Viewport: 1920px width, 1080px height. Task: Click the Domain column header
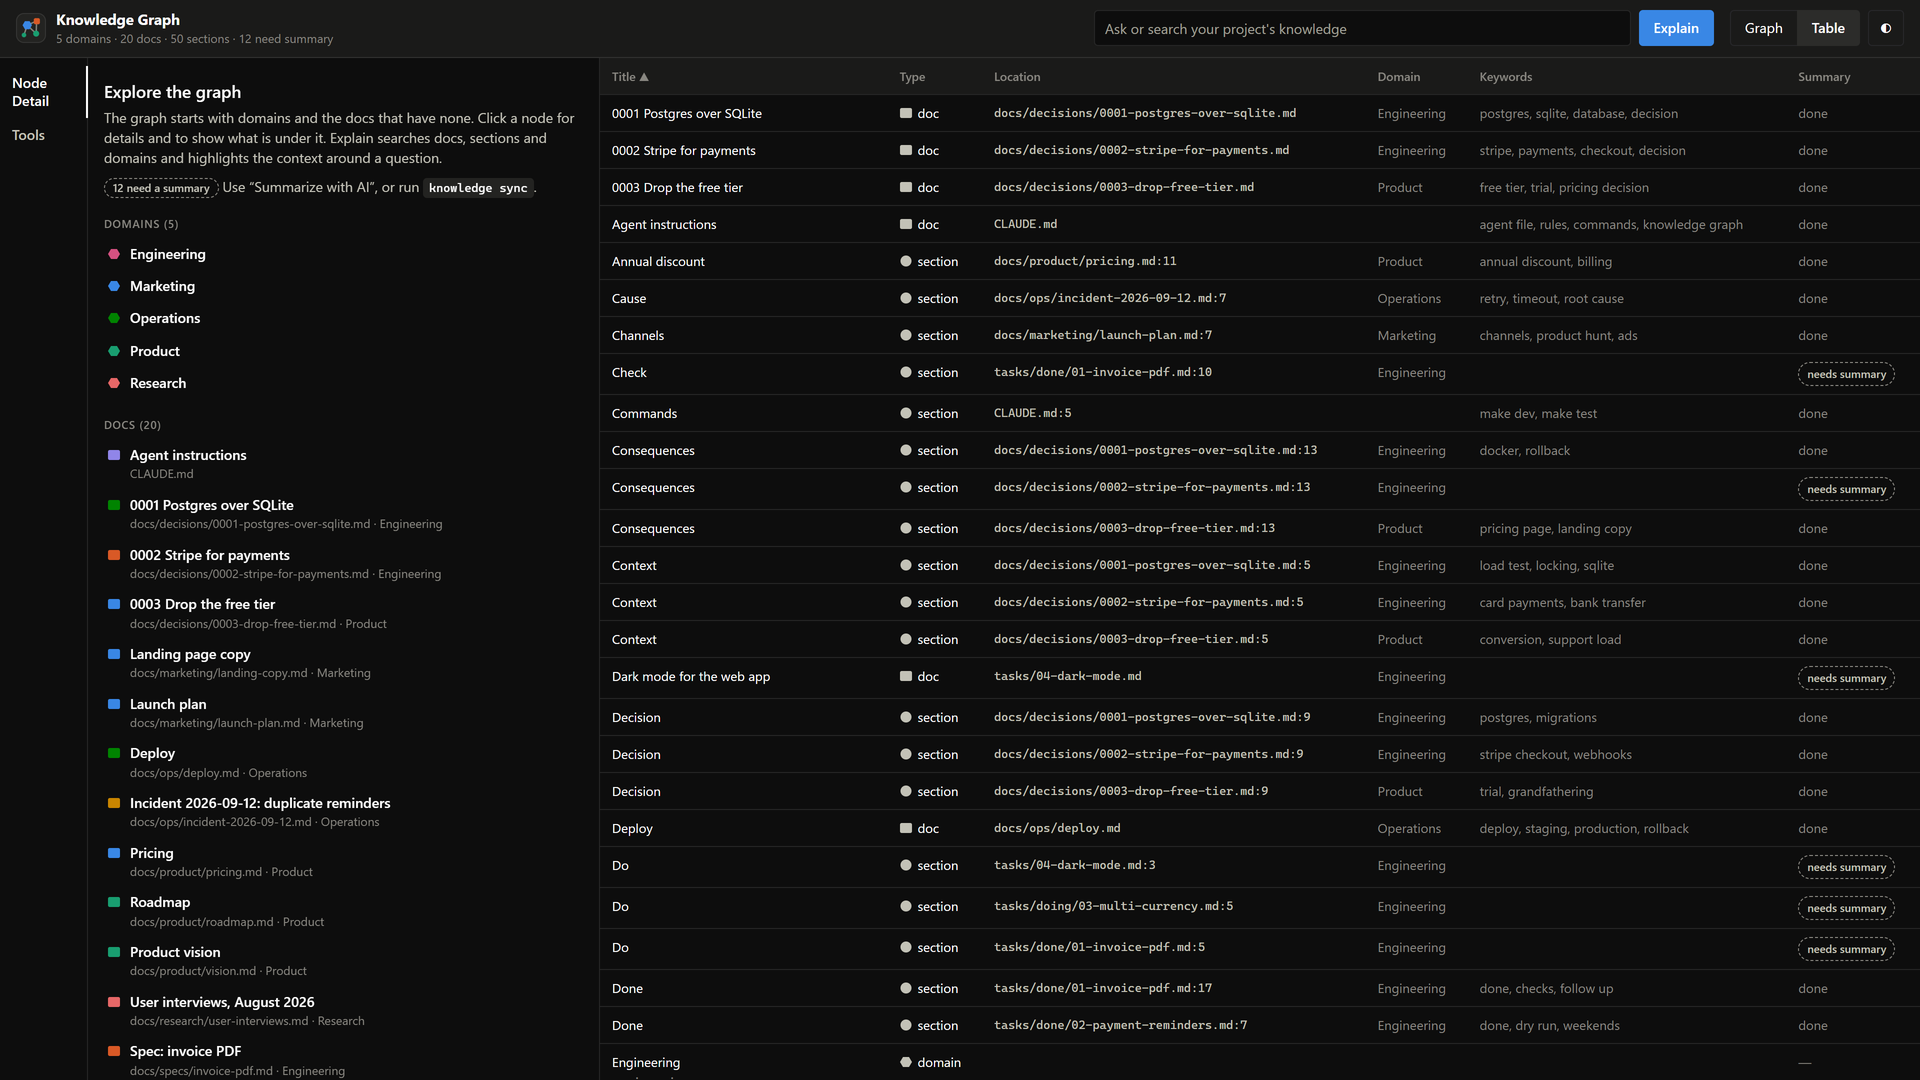(x=1398, y=77)
